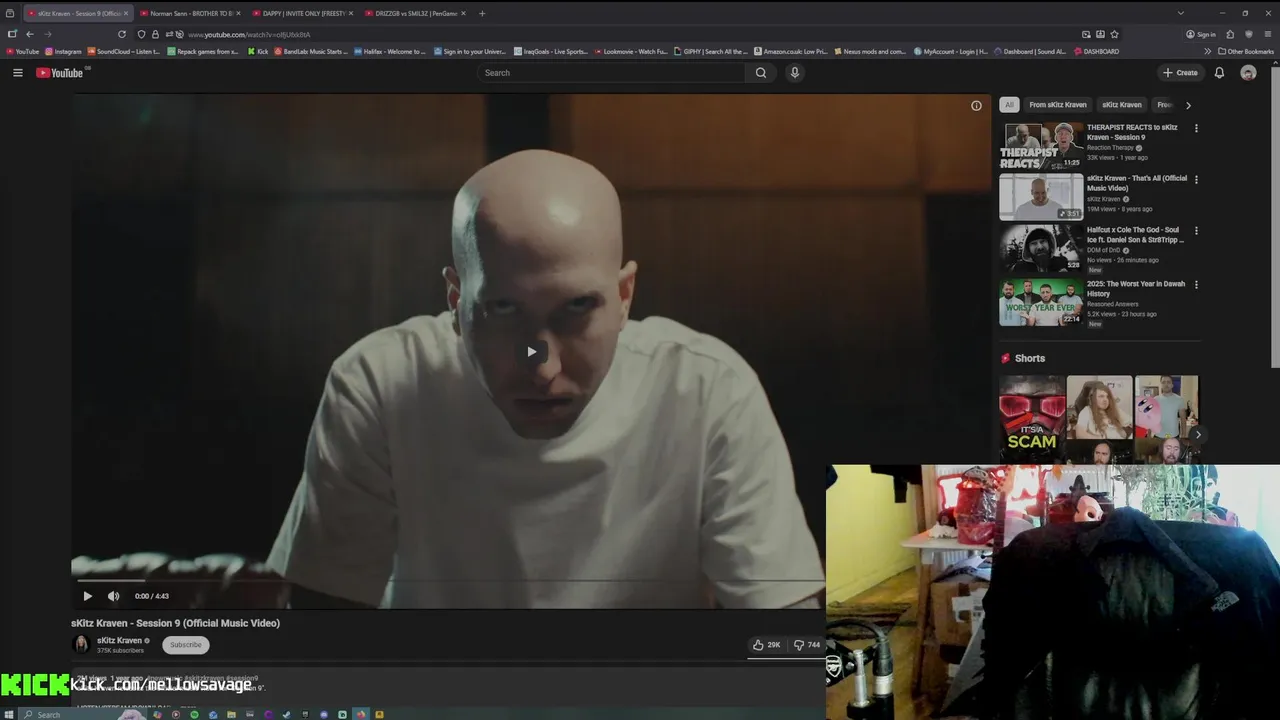This screenshot has width=1280, height=720.
Task: Open Instagram bookmark
Action: click(x=63, y=51)
